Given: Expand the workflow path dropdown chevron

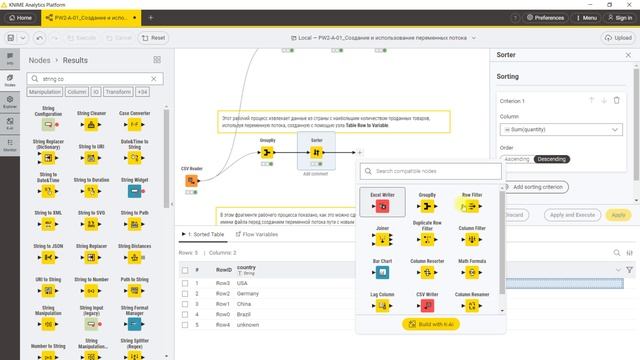Looking at the screenshot, I should point(474,38).
